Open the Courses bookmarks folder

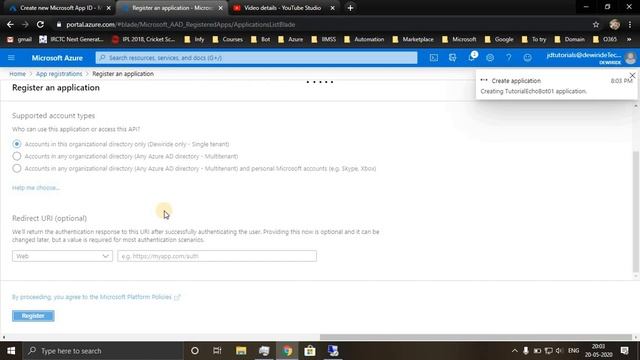[x=228, y=40]
